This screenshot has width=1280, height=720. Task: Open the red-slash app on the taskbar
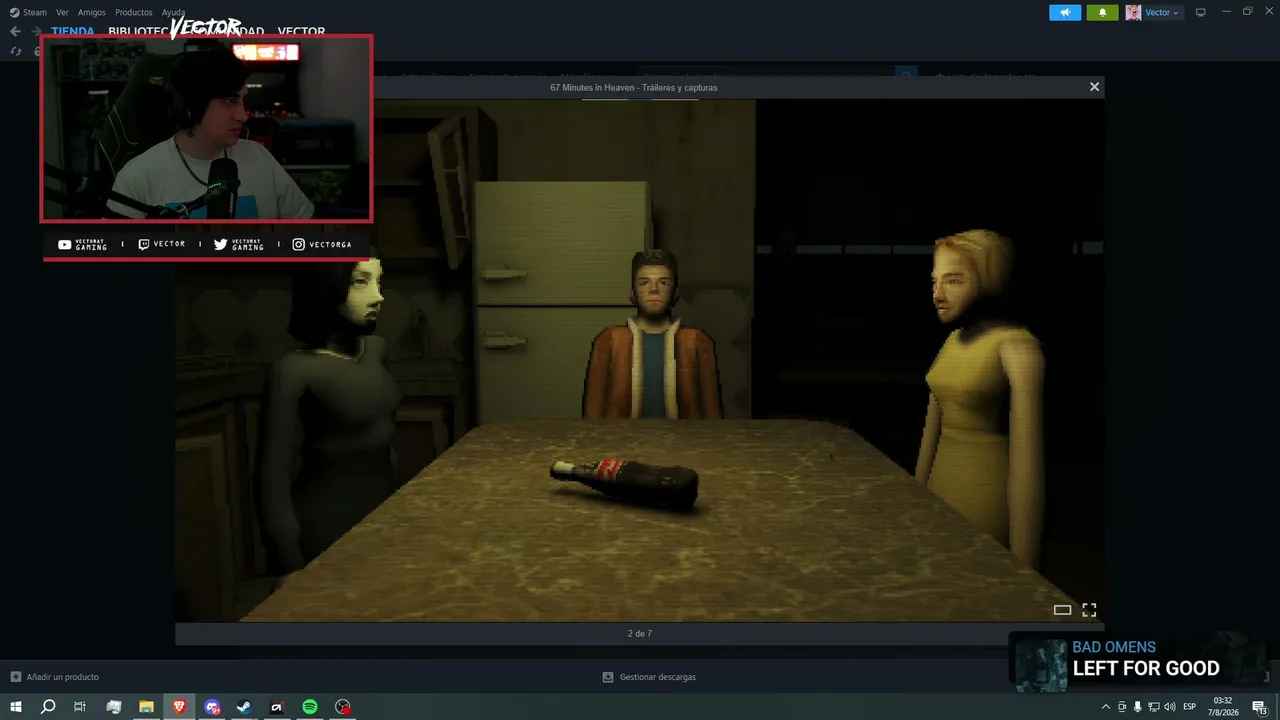[277, 707]
